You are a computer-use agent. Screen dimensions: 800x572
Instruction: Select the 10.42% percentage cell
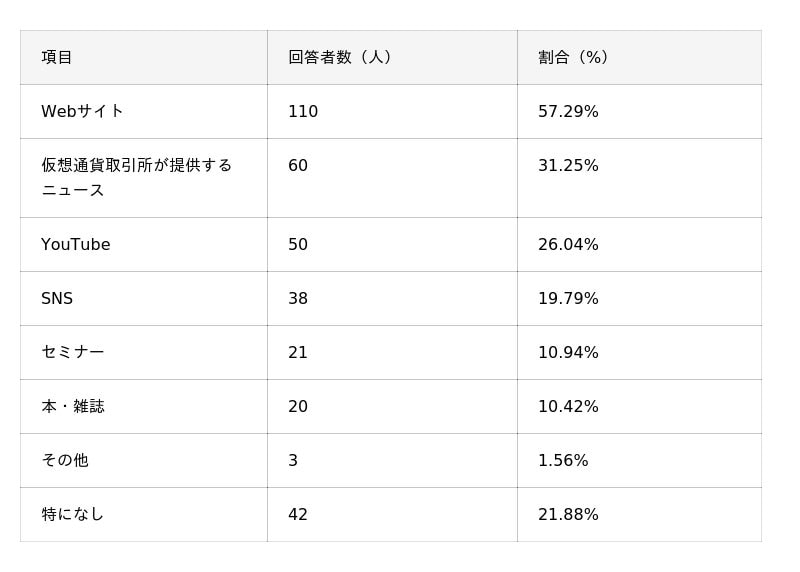568,407
